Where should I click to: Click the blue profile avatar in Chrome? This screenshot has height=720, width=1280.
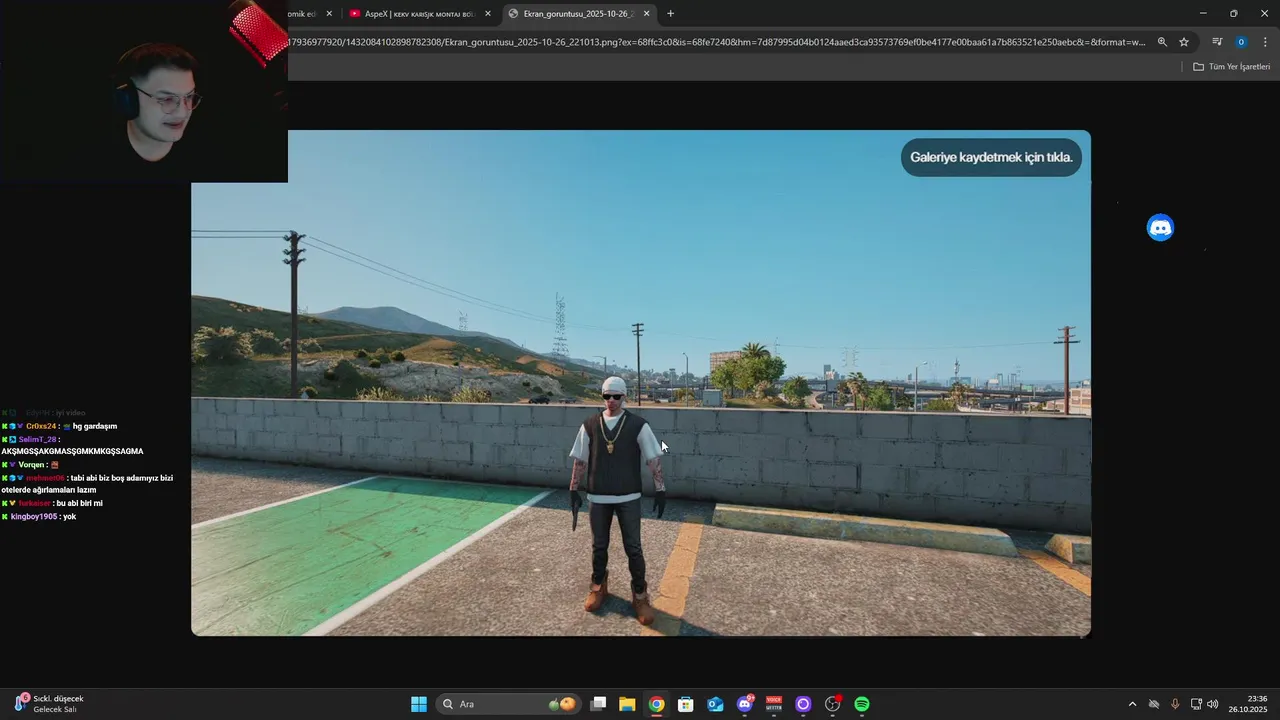tap(1241, 42)
